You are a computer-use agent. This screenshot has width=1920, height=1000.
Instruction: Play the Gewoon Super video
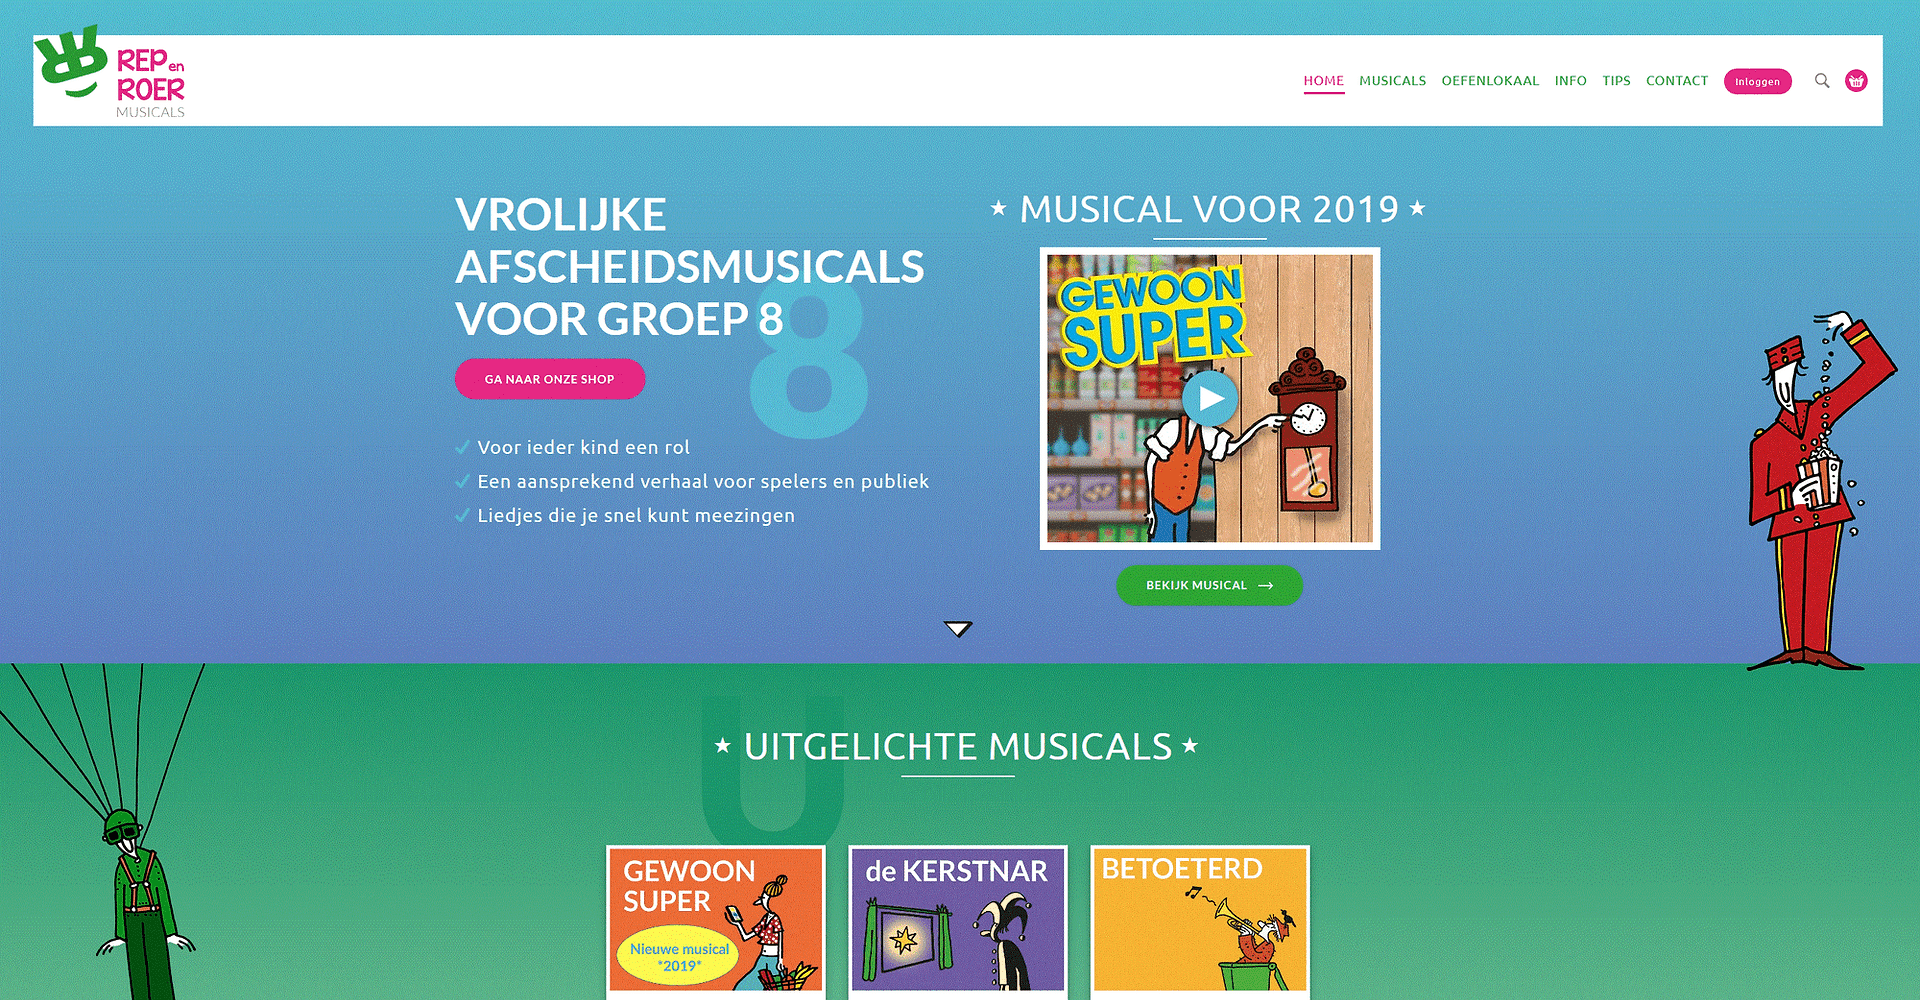coord(1210,398)
